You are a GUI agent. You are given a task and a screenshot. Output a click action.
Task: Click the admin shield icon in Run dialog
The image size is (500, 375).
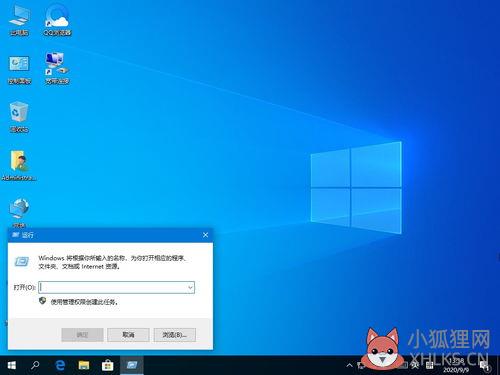42,301
